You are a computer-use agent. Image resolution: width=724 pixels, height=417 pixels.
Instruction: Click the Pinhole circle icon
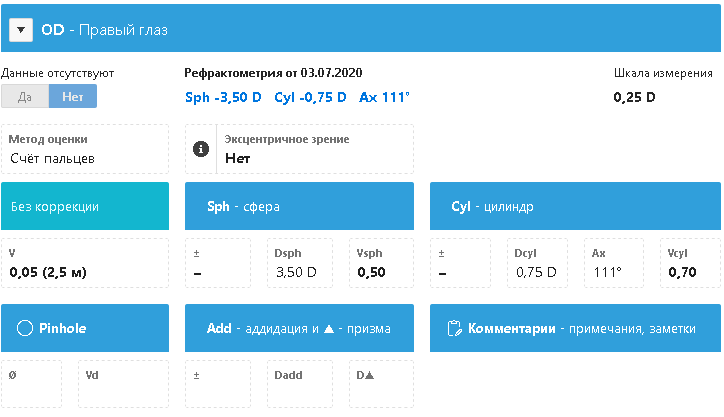pyautogui.click(x=26, y=328)
